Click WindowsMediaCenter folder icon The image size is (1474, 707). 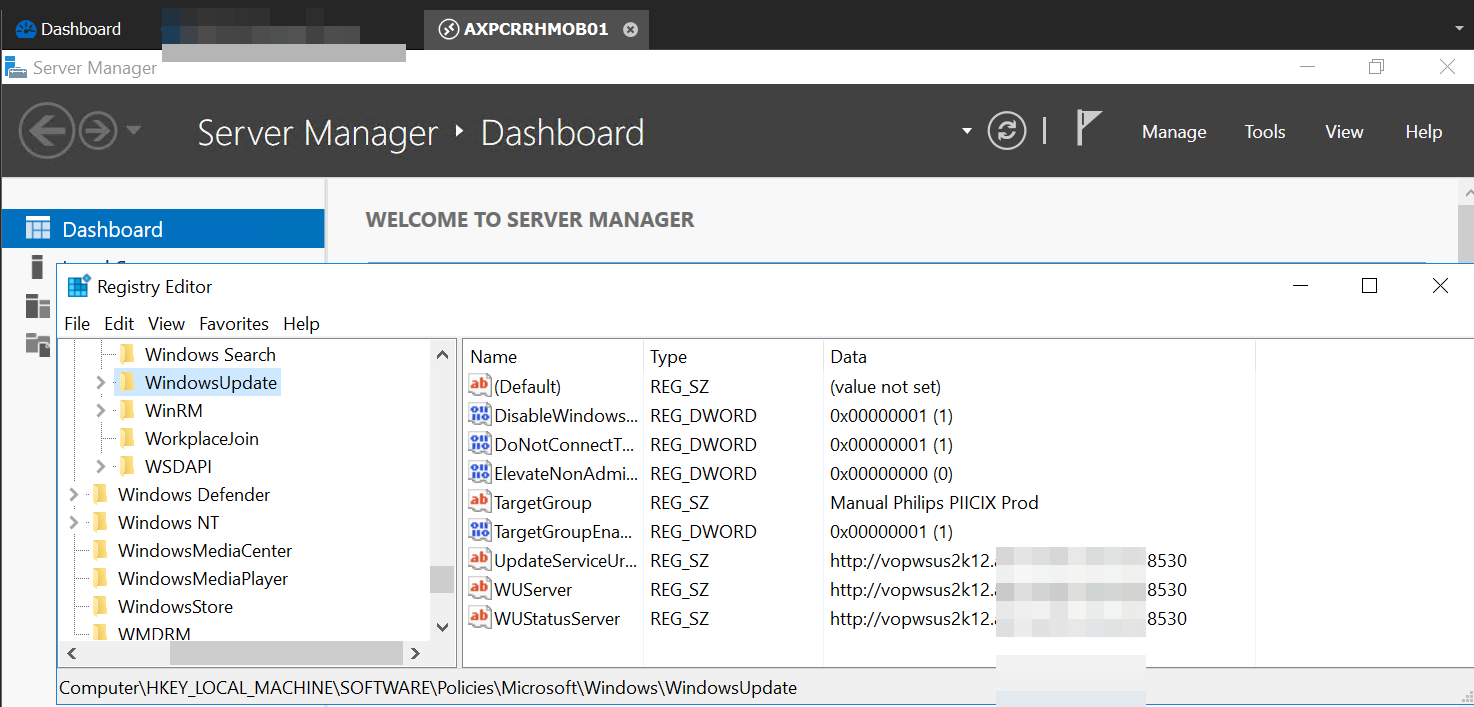point(99,550)
